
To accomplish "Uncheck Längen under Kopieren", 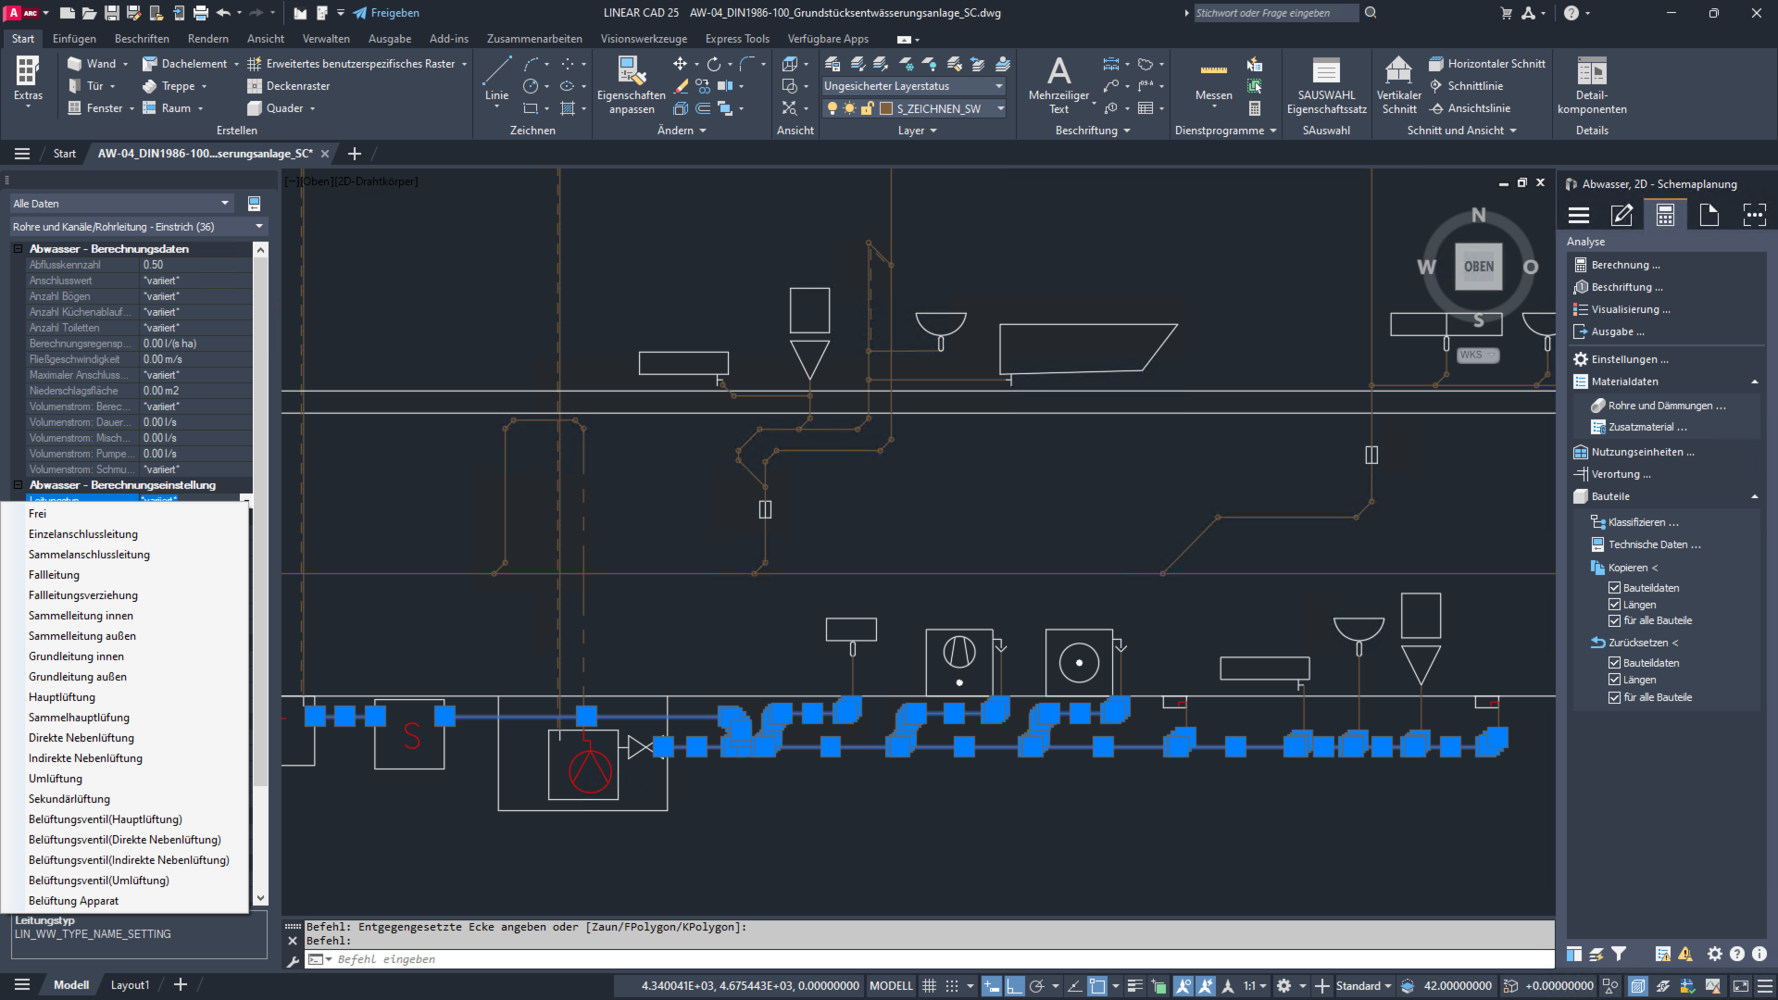I will click(1614, 604).
